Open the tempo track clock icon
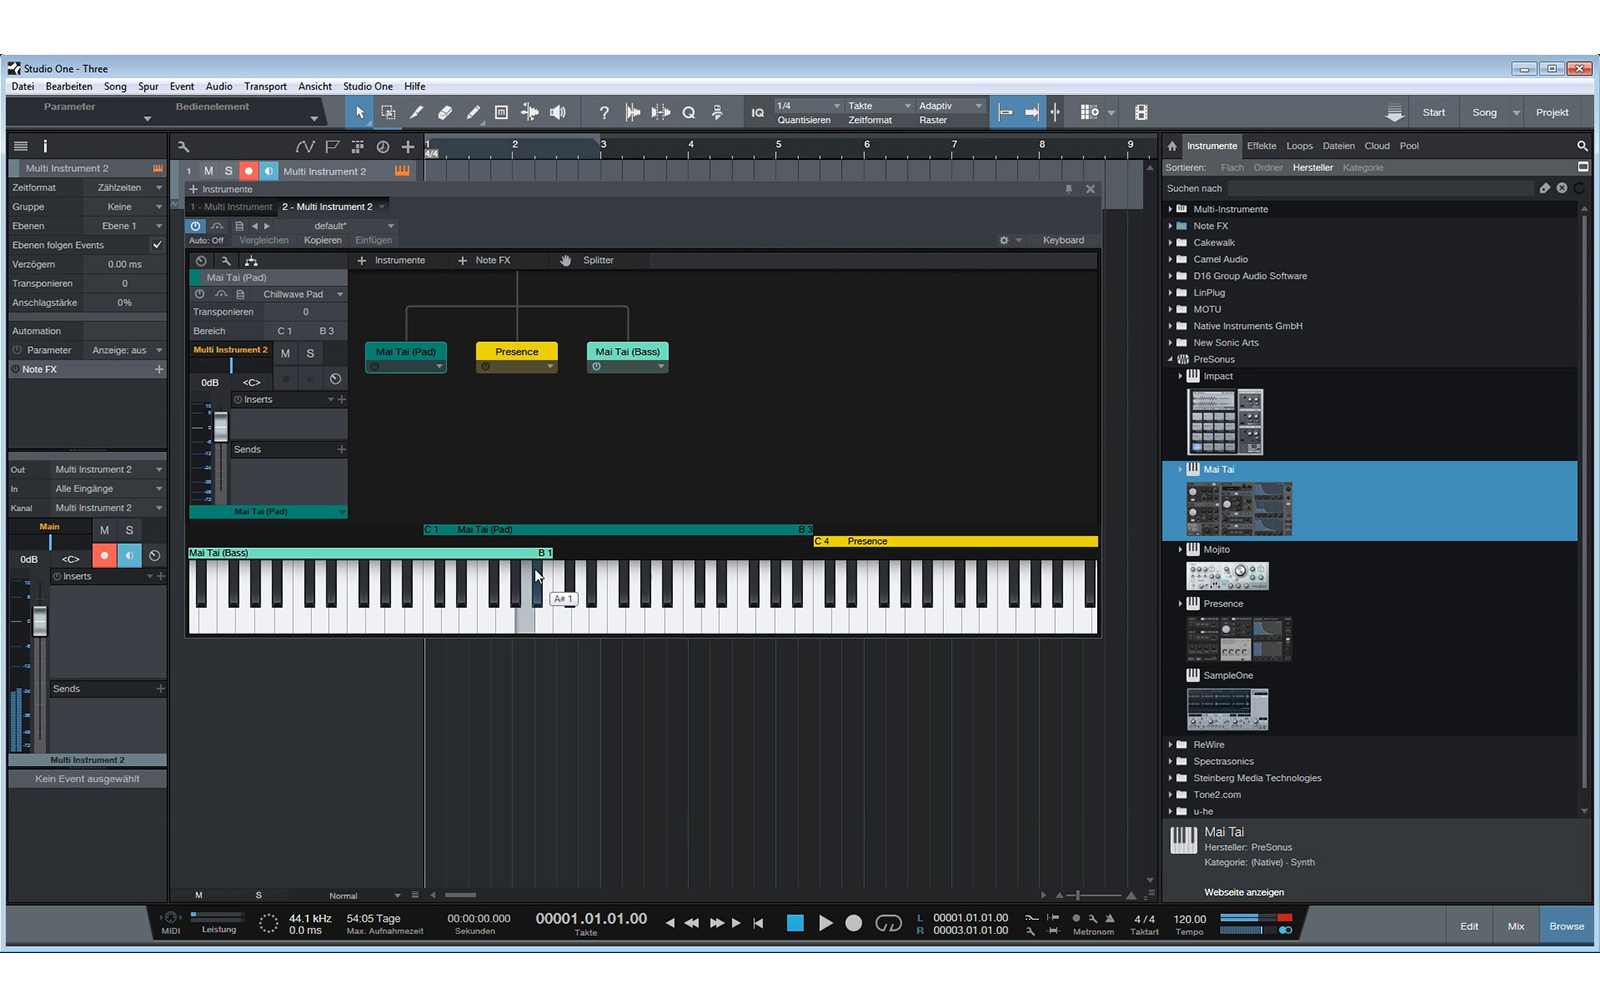Screen dimensions: 1600x1007 point(382,147)
